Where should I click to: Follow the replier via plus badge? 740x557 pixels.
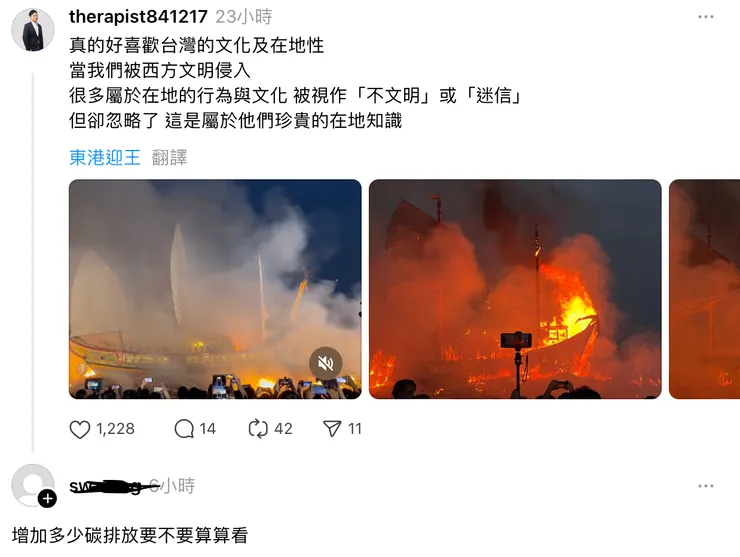tap(47, 498)
